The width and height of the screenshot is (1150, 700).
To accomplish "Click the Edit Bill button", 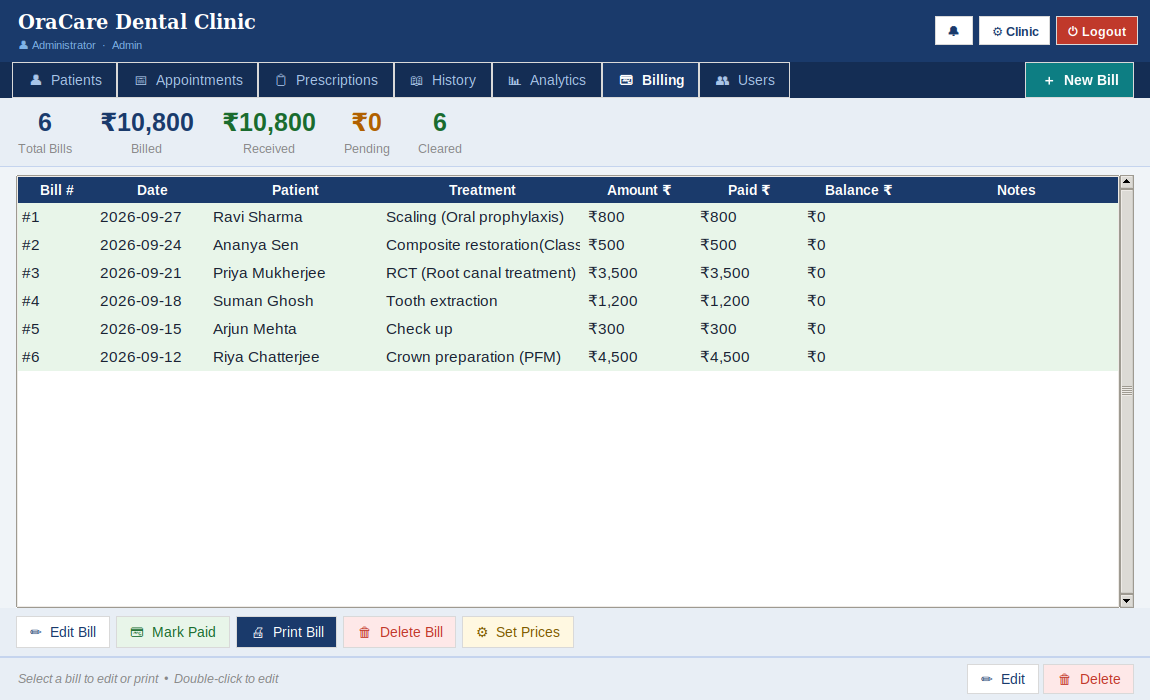I will point(63,632).
